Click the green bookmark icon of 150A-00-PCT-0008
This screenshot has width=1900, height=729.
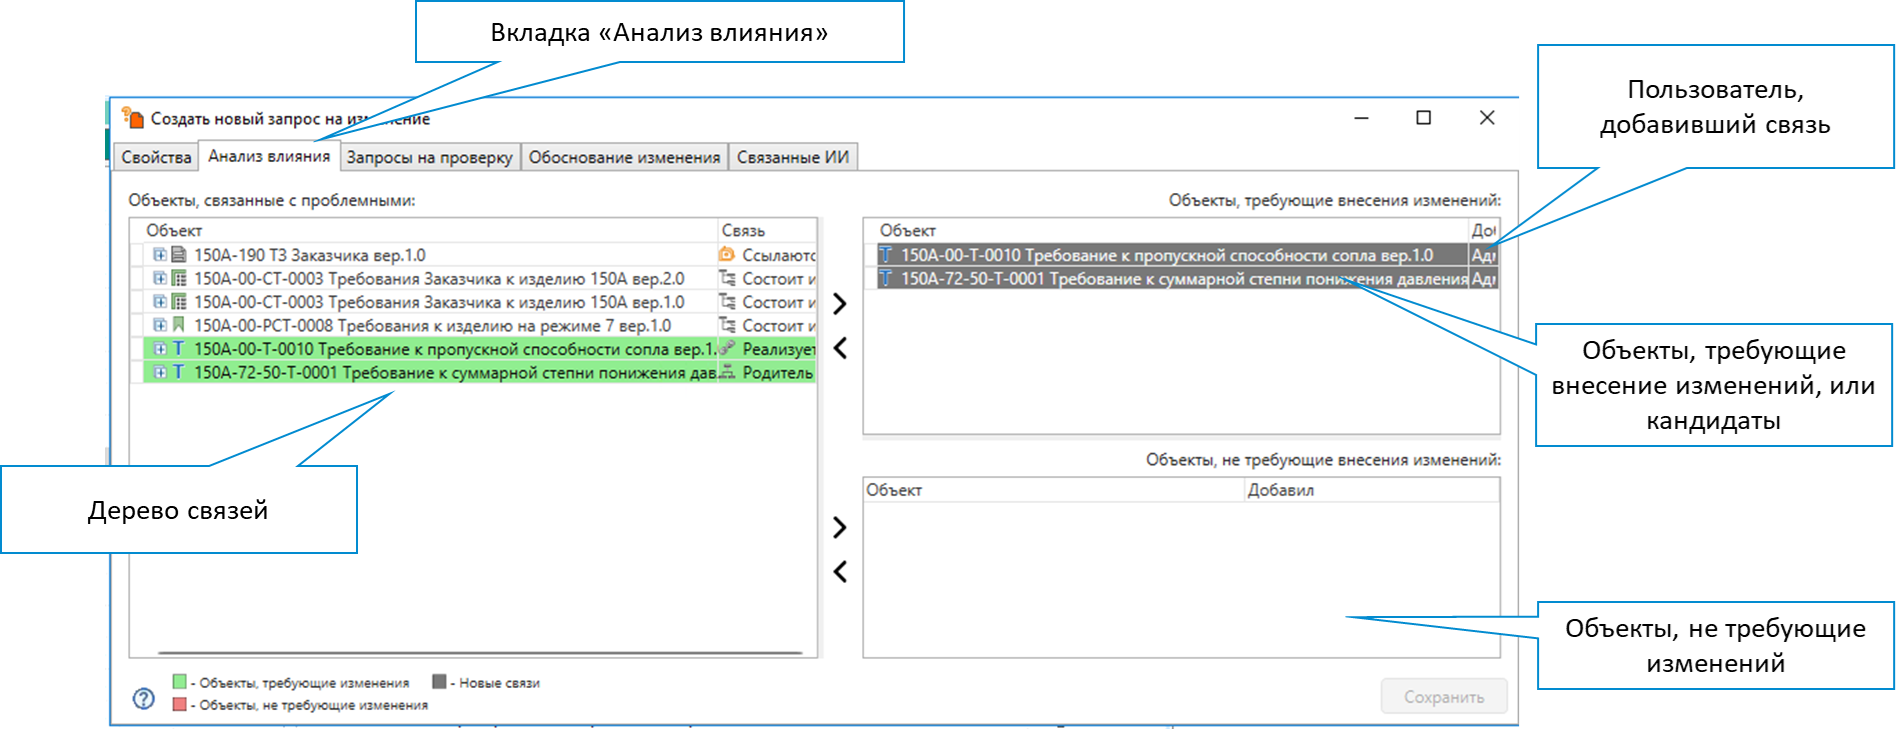pyautogui.click(x=179, y=325)
